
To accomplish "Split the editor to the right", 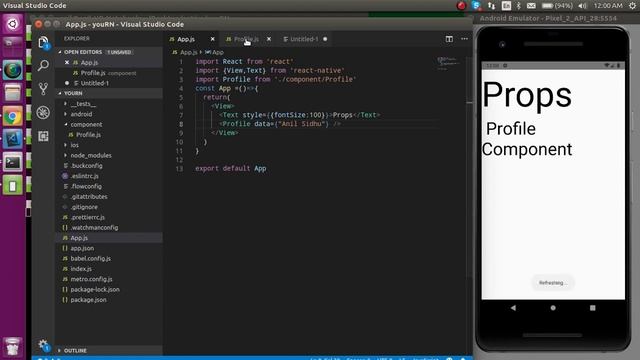I will click(x=449, y=39).
